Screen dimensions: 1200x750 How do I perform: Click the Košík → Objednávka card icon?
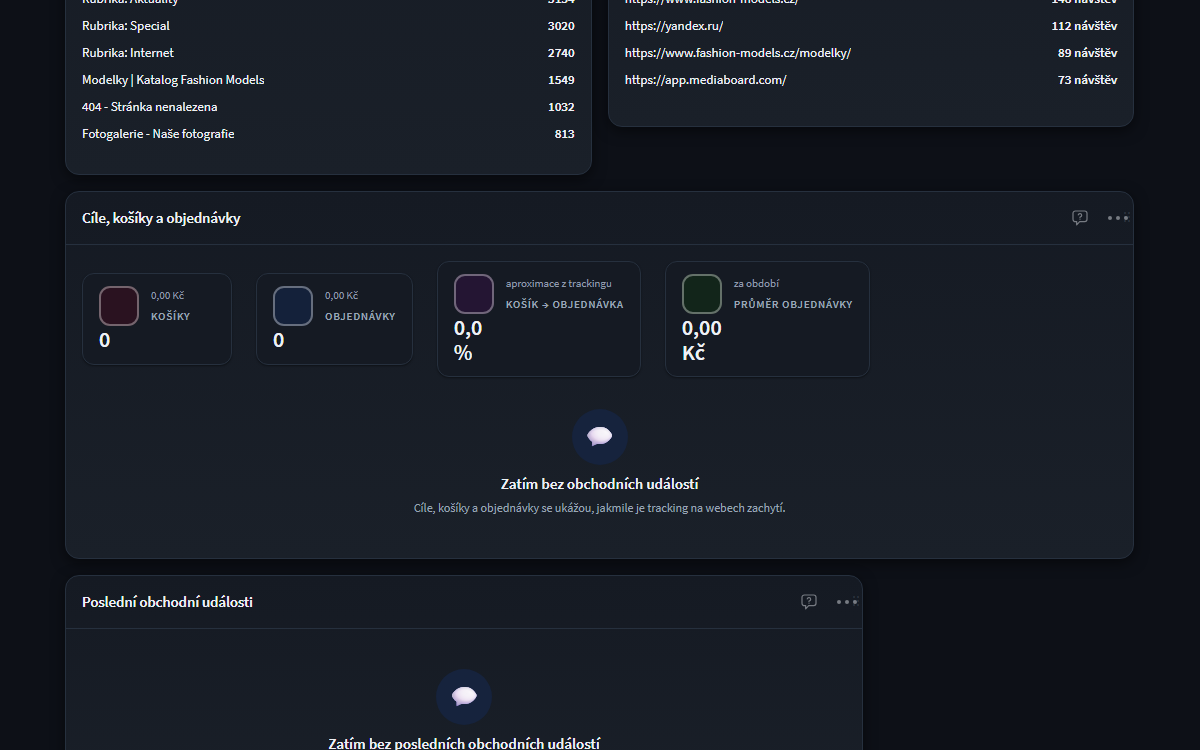coord(474,294)
